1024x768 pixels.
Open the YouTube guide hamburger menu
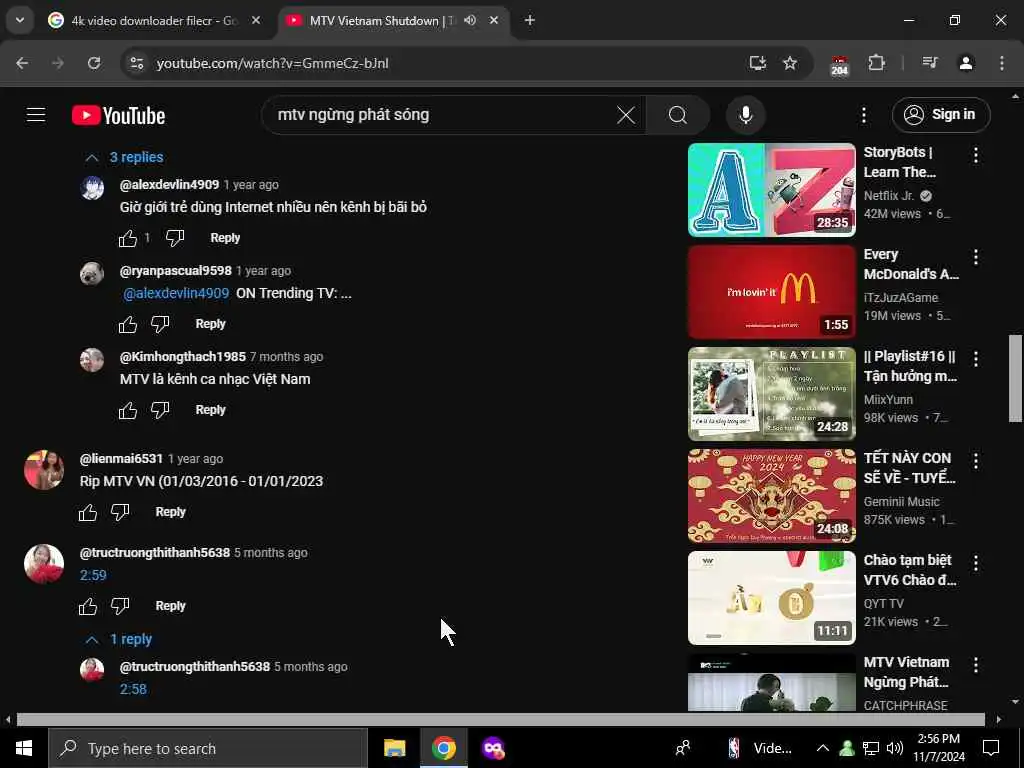pyautogui.click(x=36, y=115)
